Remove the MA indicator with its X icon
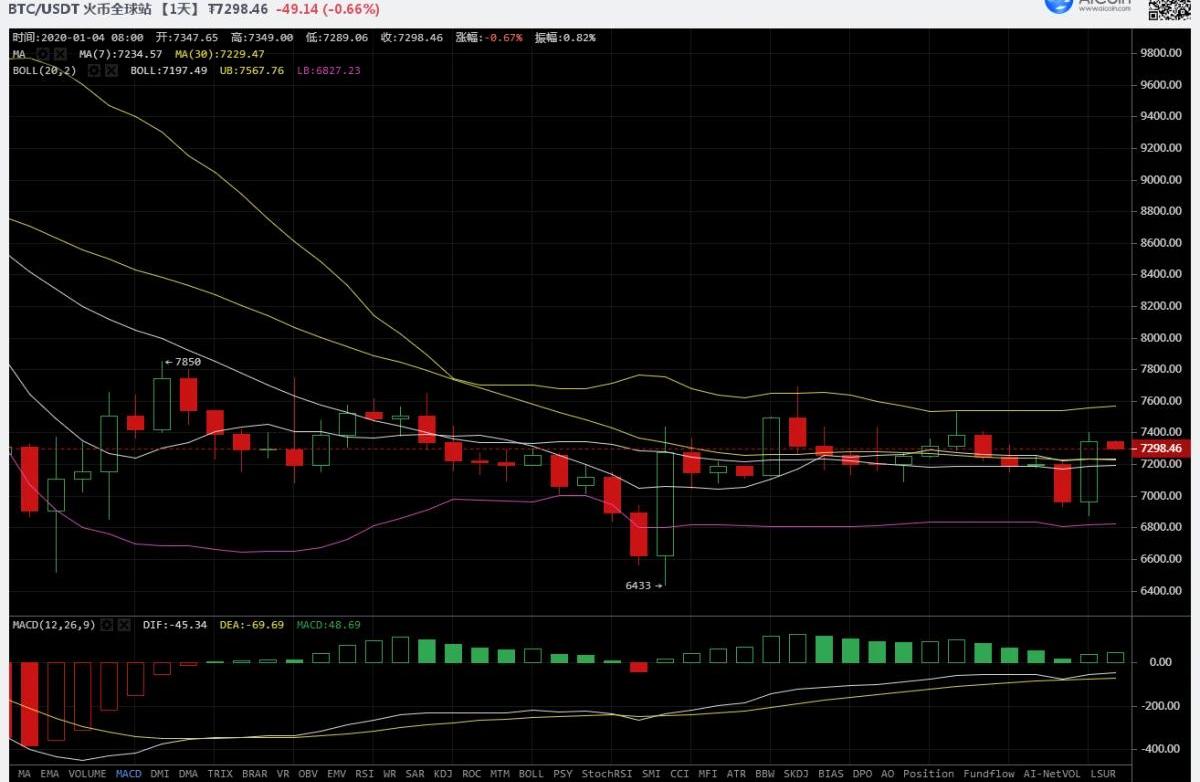The image size is (1200, 782). click(59, 54)
